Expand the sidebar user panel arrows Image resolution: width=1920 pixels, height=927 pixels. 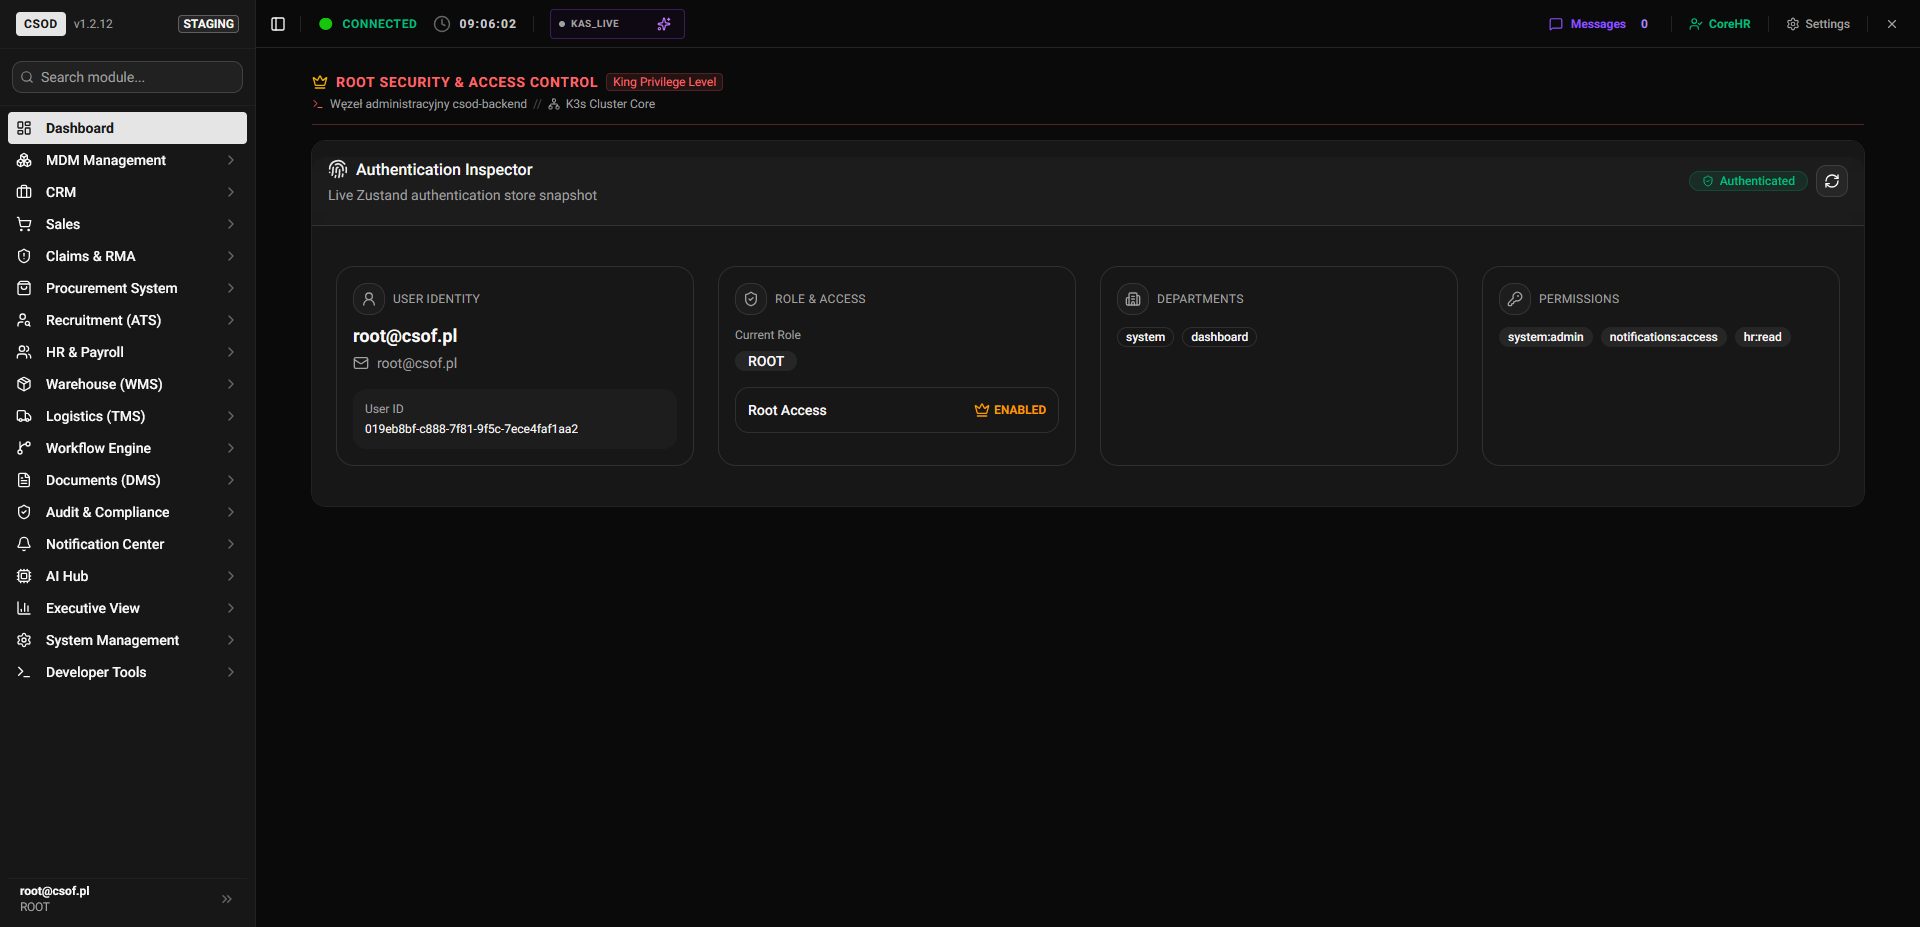click(x=227, y=899)
